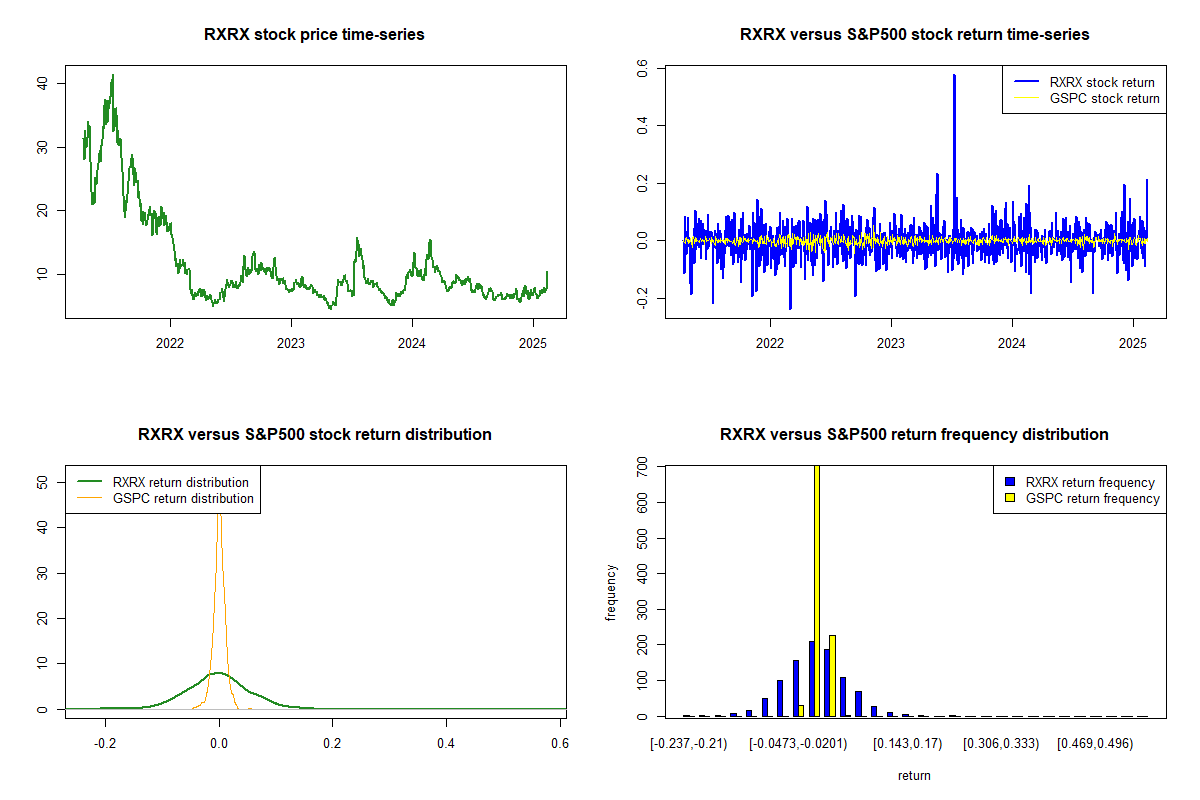
Task: Click the yellow GSPC return frequency legend swatch
Action: click(1007, 498)
